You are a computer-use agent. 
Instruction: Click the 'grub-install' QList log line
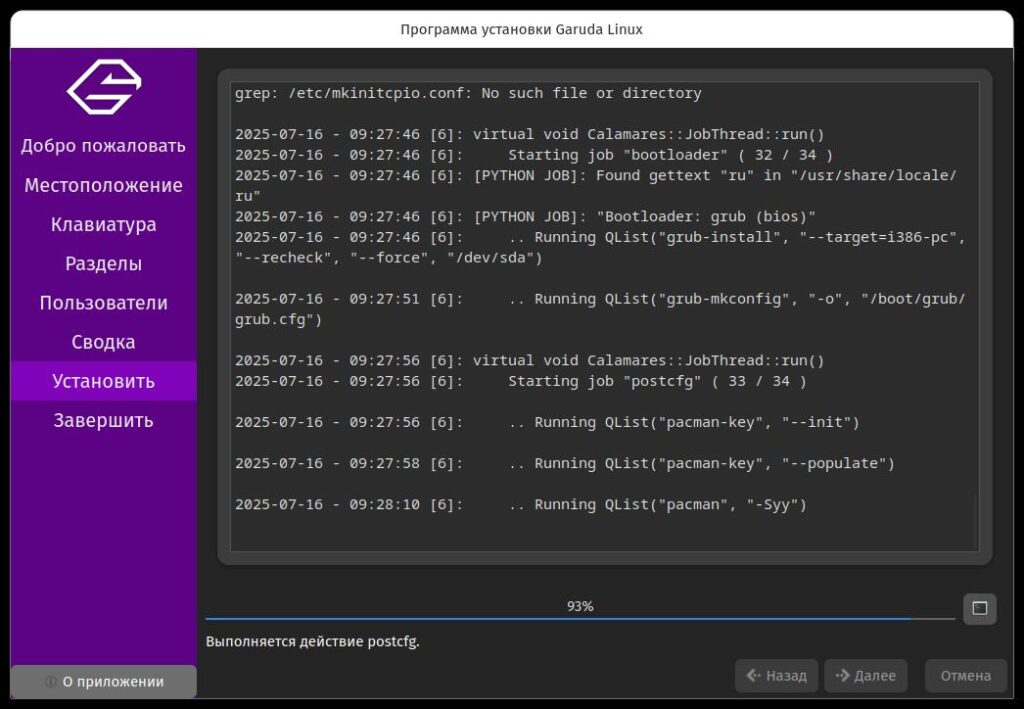600,247
